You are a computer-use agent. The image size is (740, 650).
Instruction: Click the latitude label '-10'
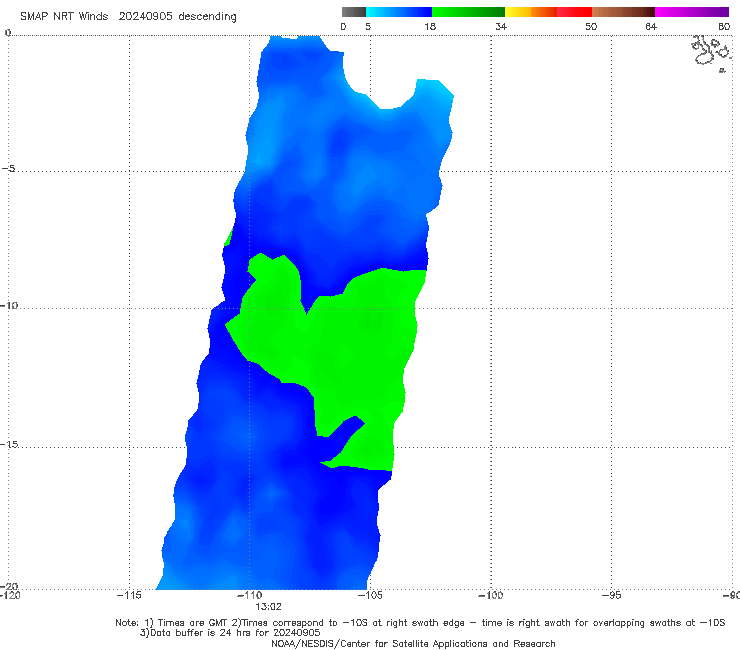pyautogui.click(x=9, y=305)
